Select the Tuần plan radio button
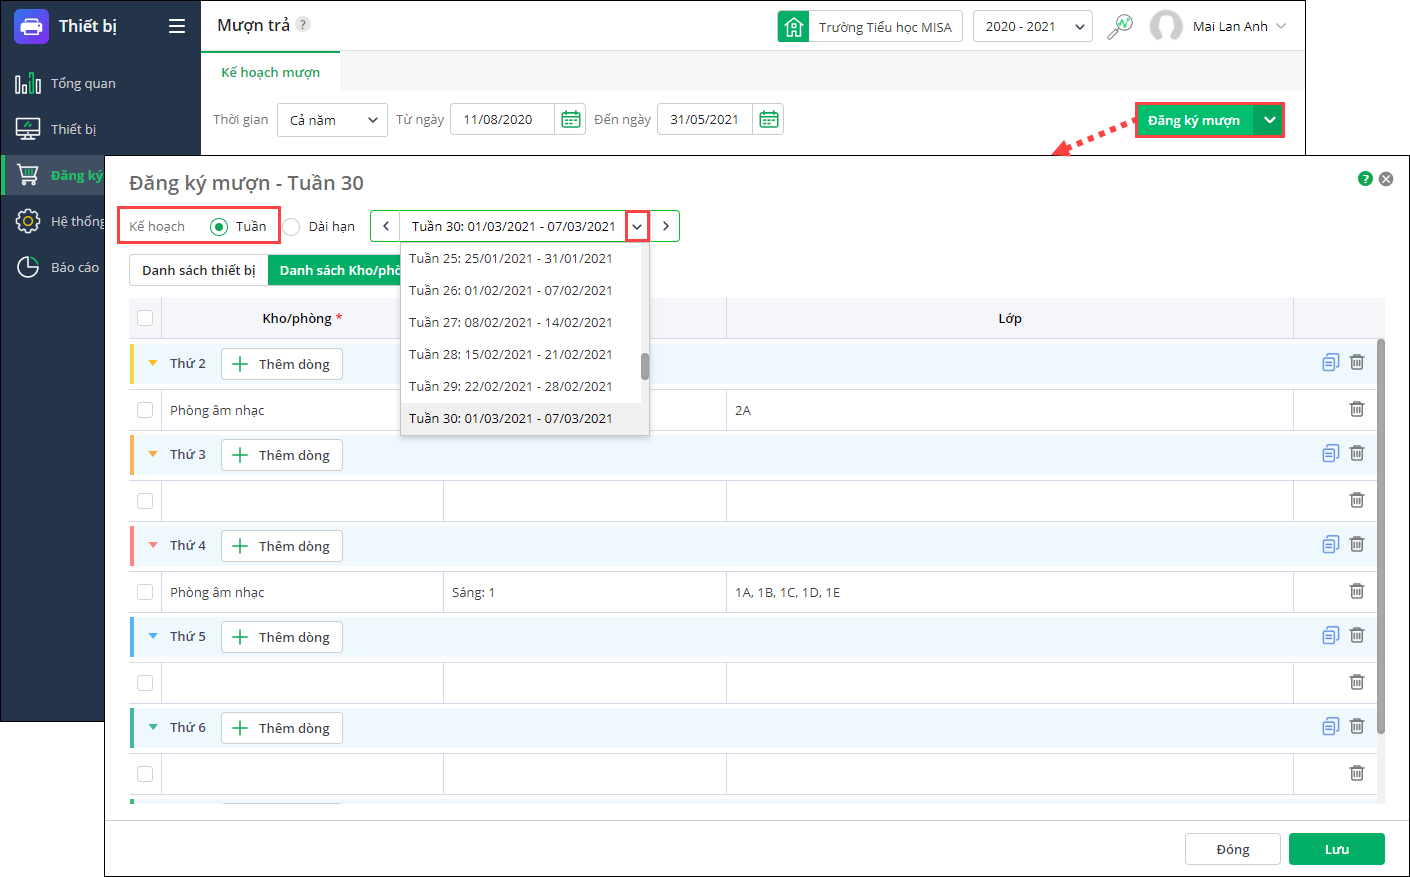Screen dimensions: 1410x877 [x=219, y=226]
